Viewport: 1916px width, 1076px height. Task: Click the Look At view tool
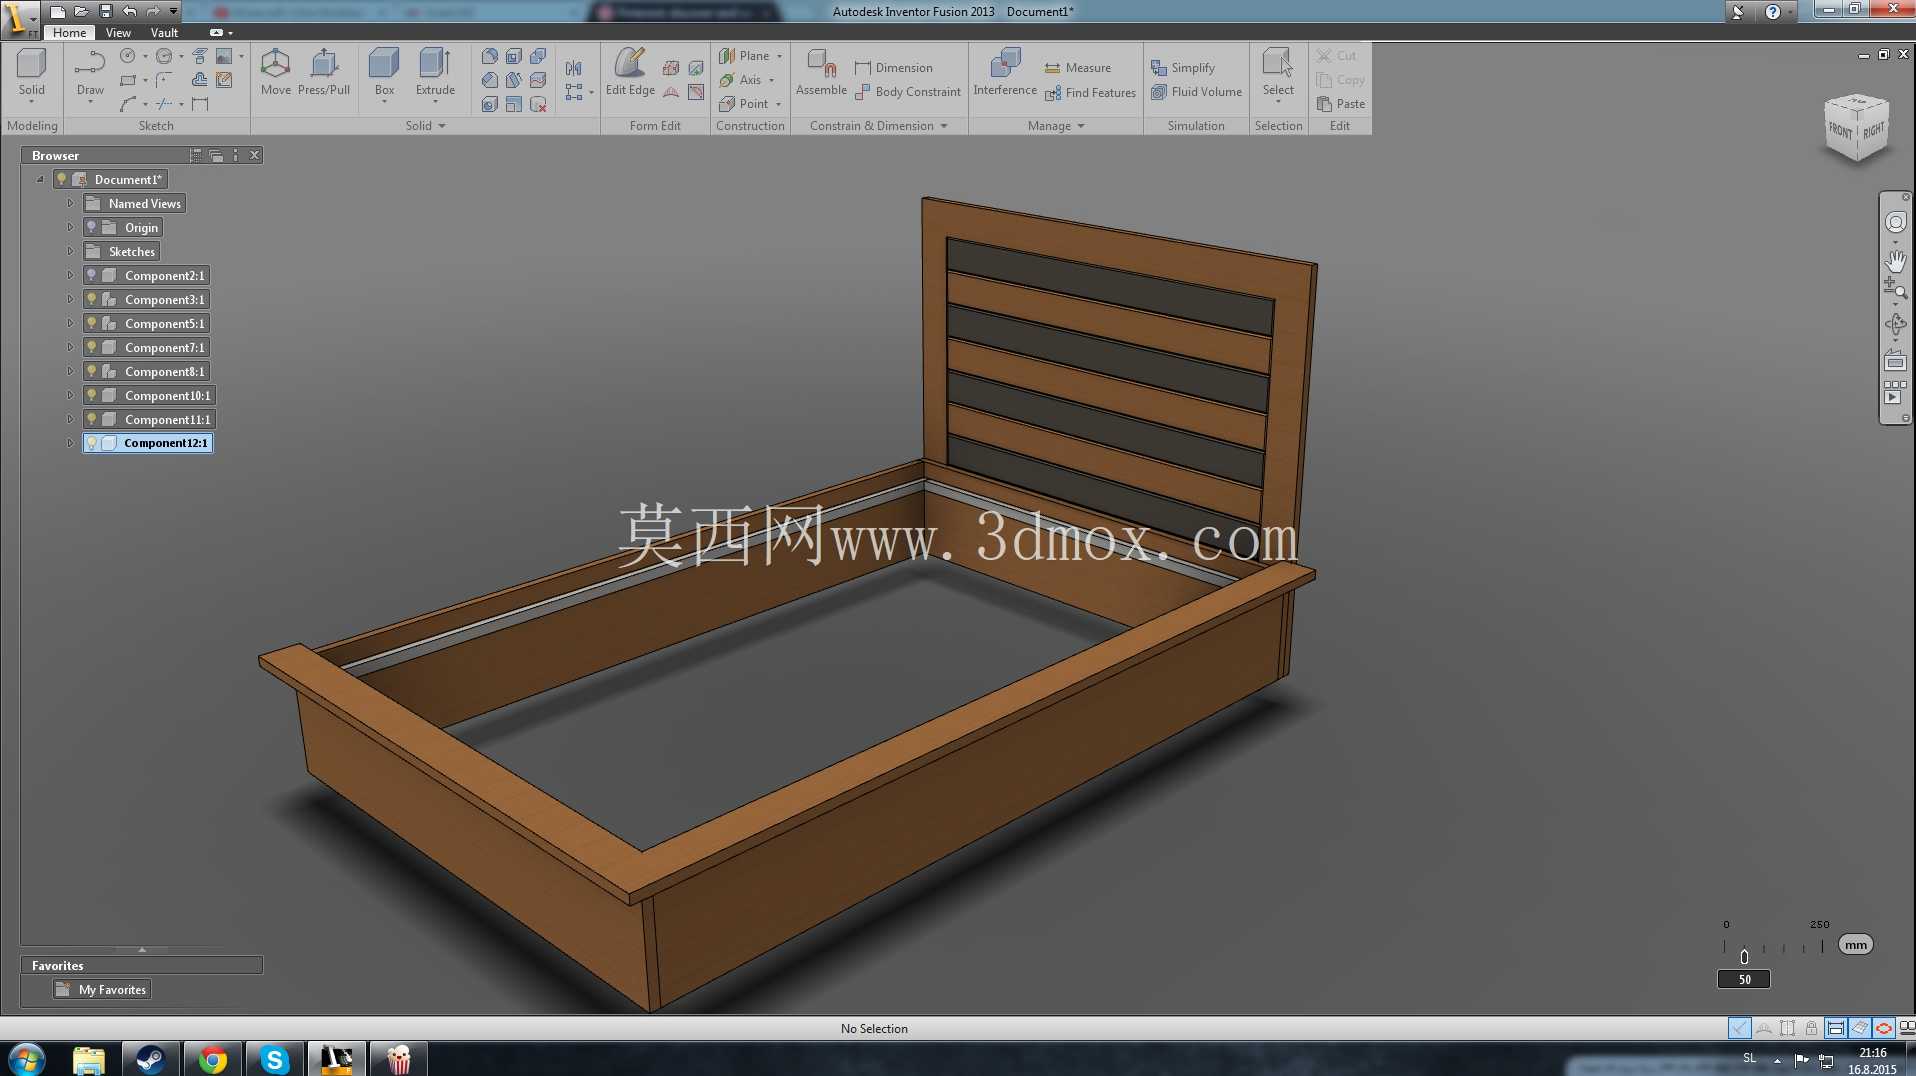click(x=1895, y=361)
